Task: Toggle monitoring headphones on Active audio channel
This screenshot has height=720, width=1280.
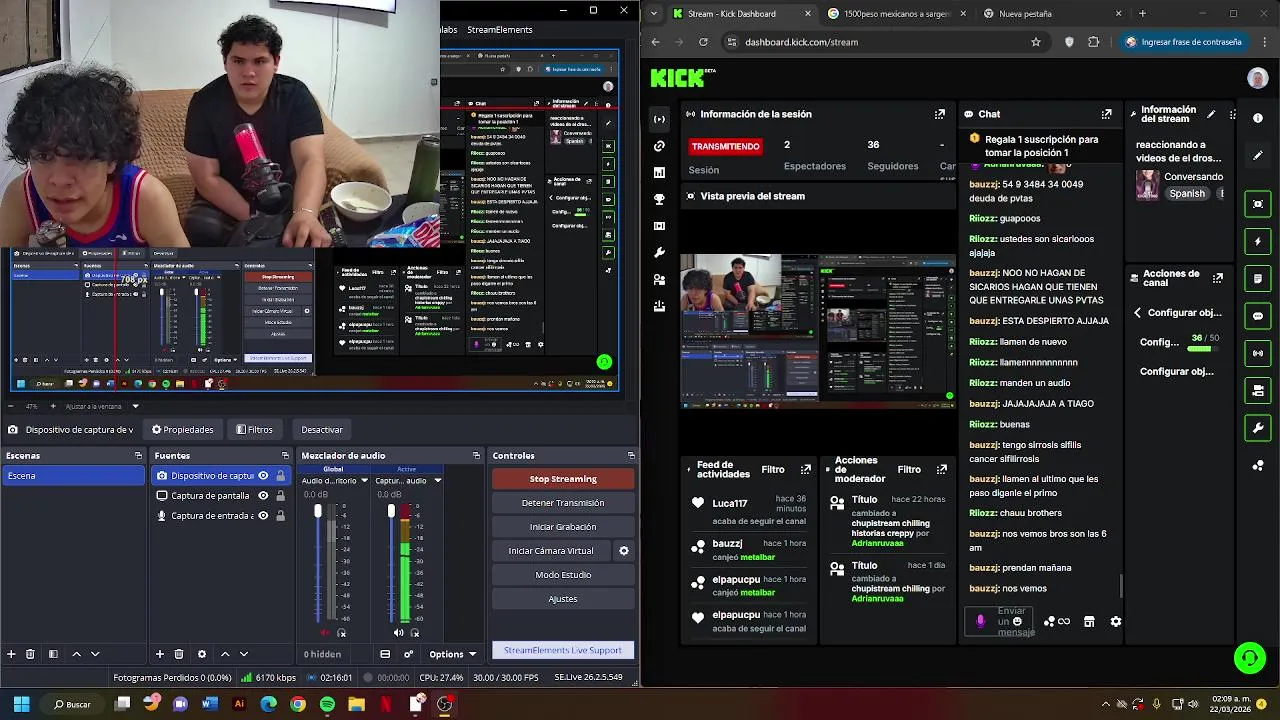Action: [415, 633]
